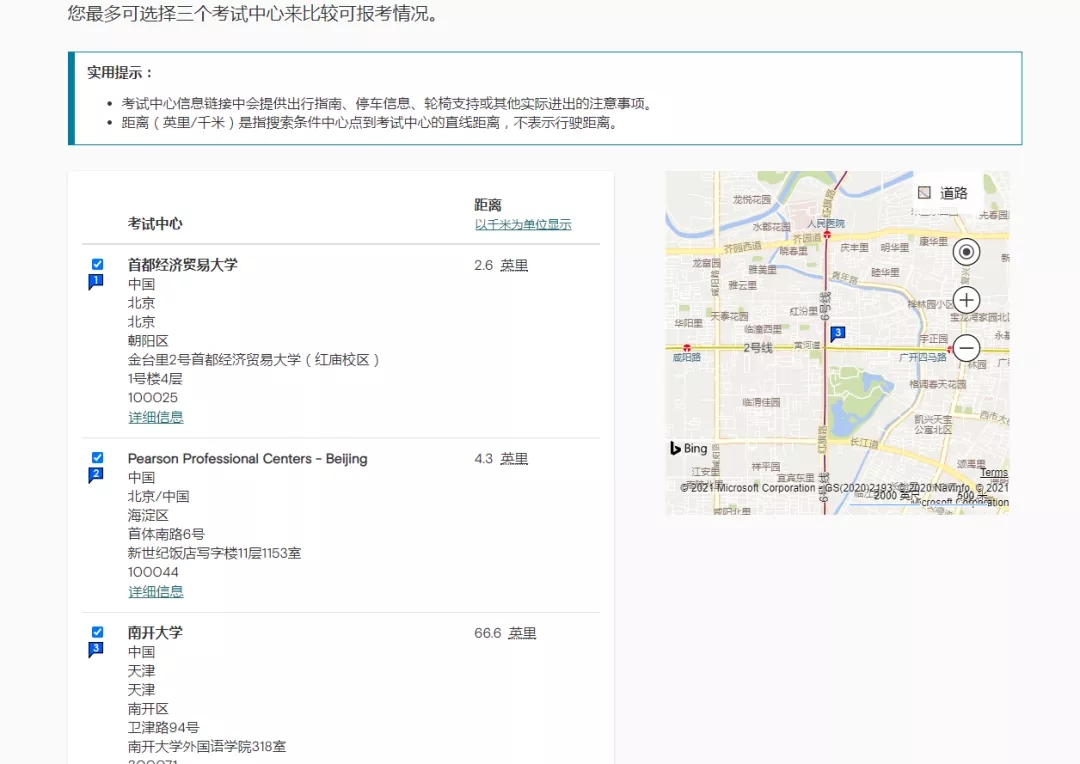Click the address line 首体南路6号
This screenshot has height=764, width=1080.
tap(166, 534)
